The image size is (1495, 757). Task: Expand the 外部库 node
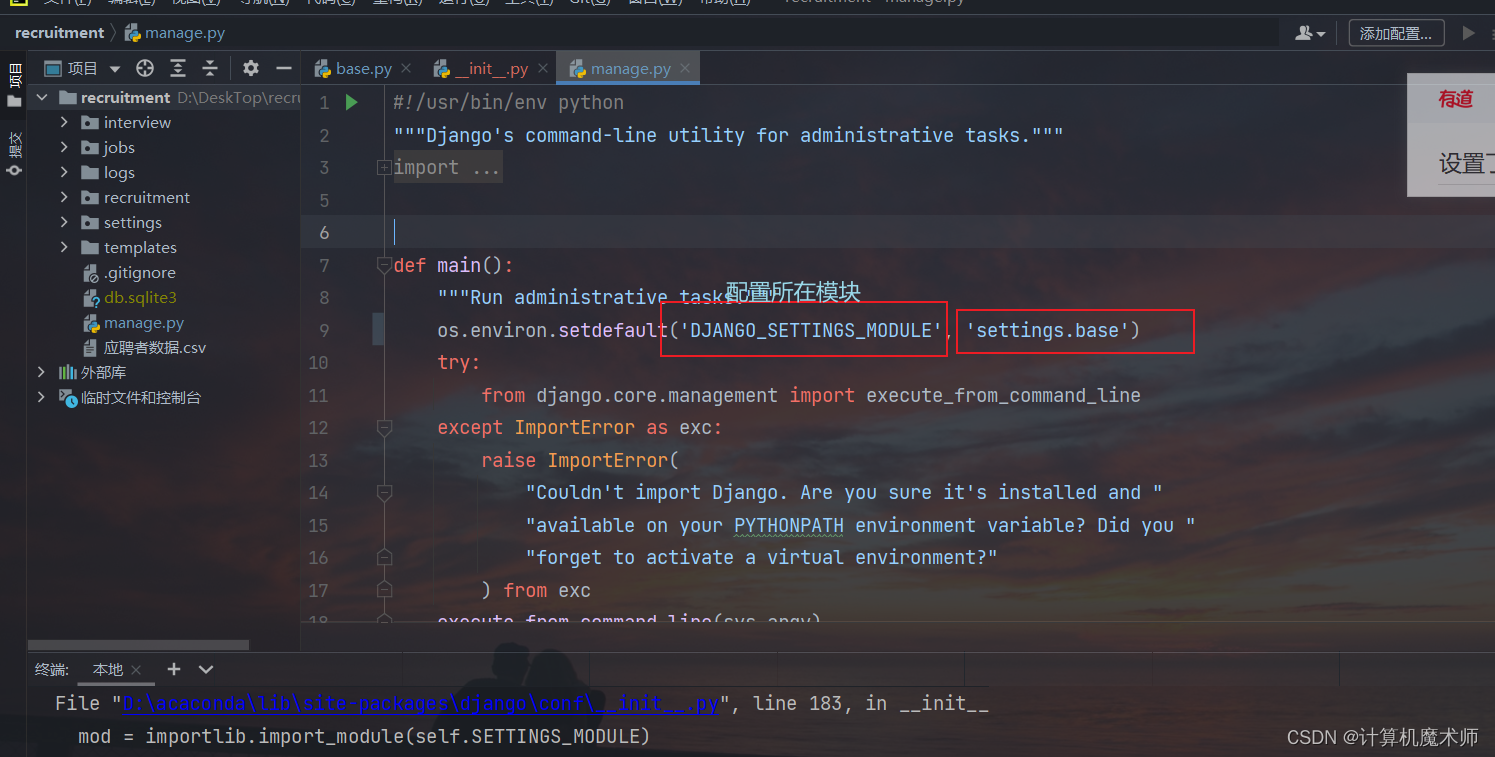[41, 372]
